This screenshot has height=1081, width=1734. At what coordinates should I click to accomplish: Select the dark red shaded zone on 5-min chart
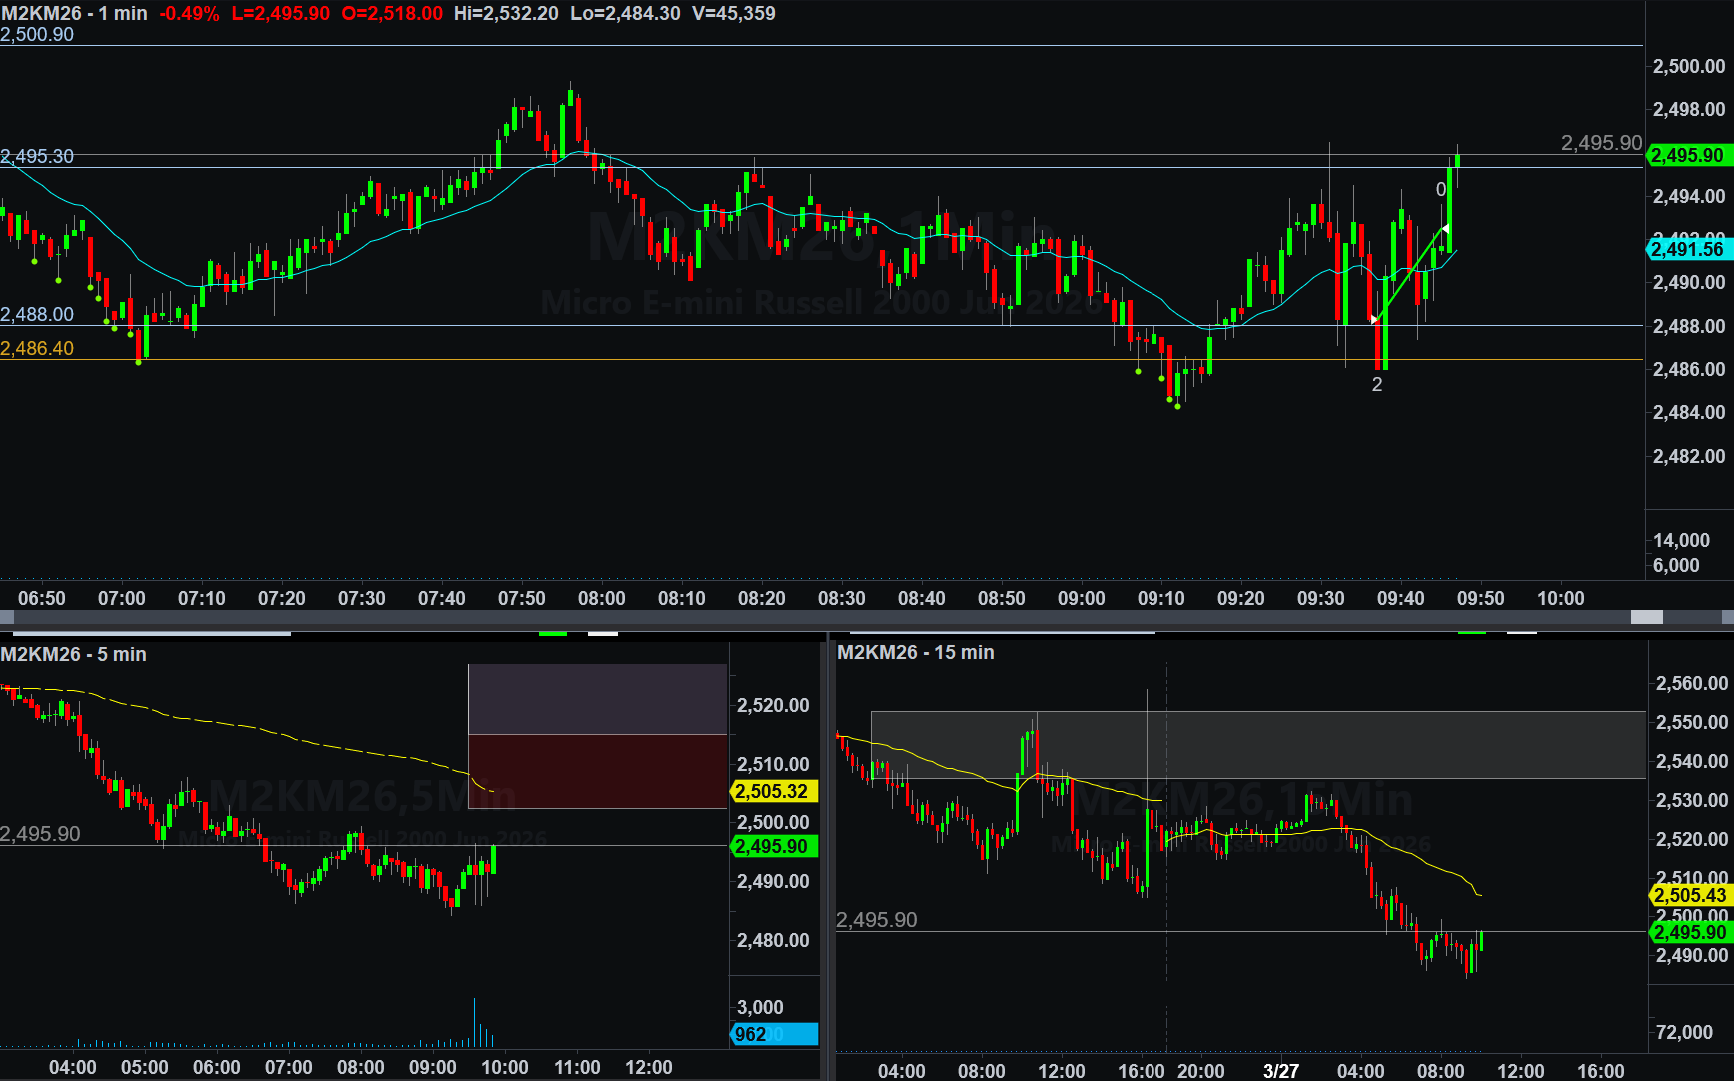pyautogui.click(x=597, y=771)
